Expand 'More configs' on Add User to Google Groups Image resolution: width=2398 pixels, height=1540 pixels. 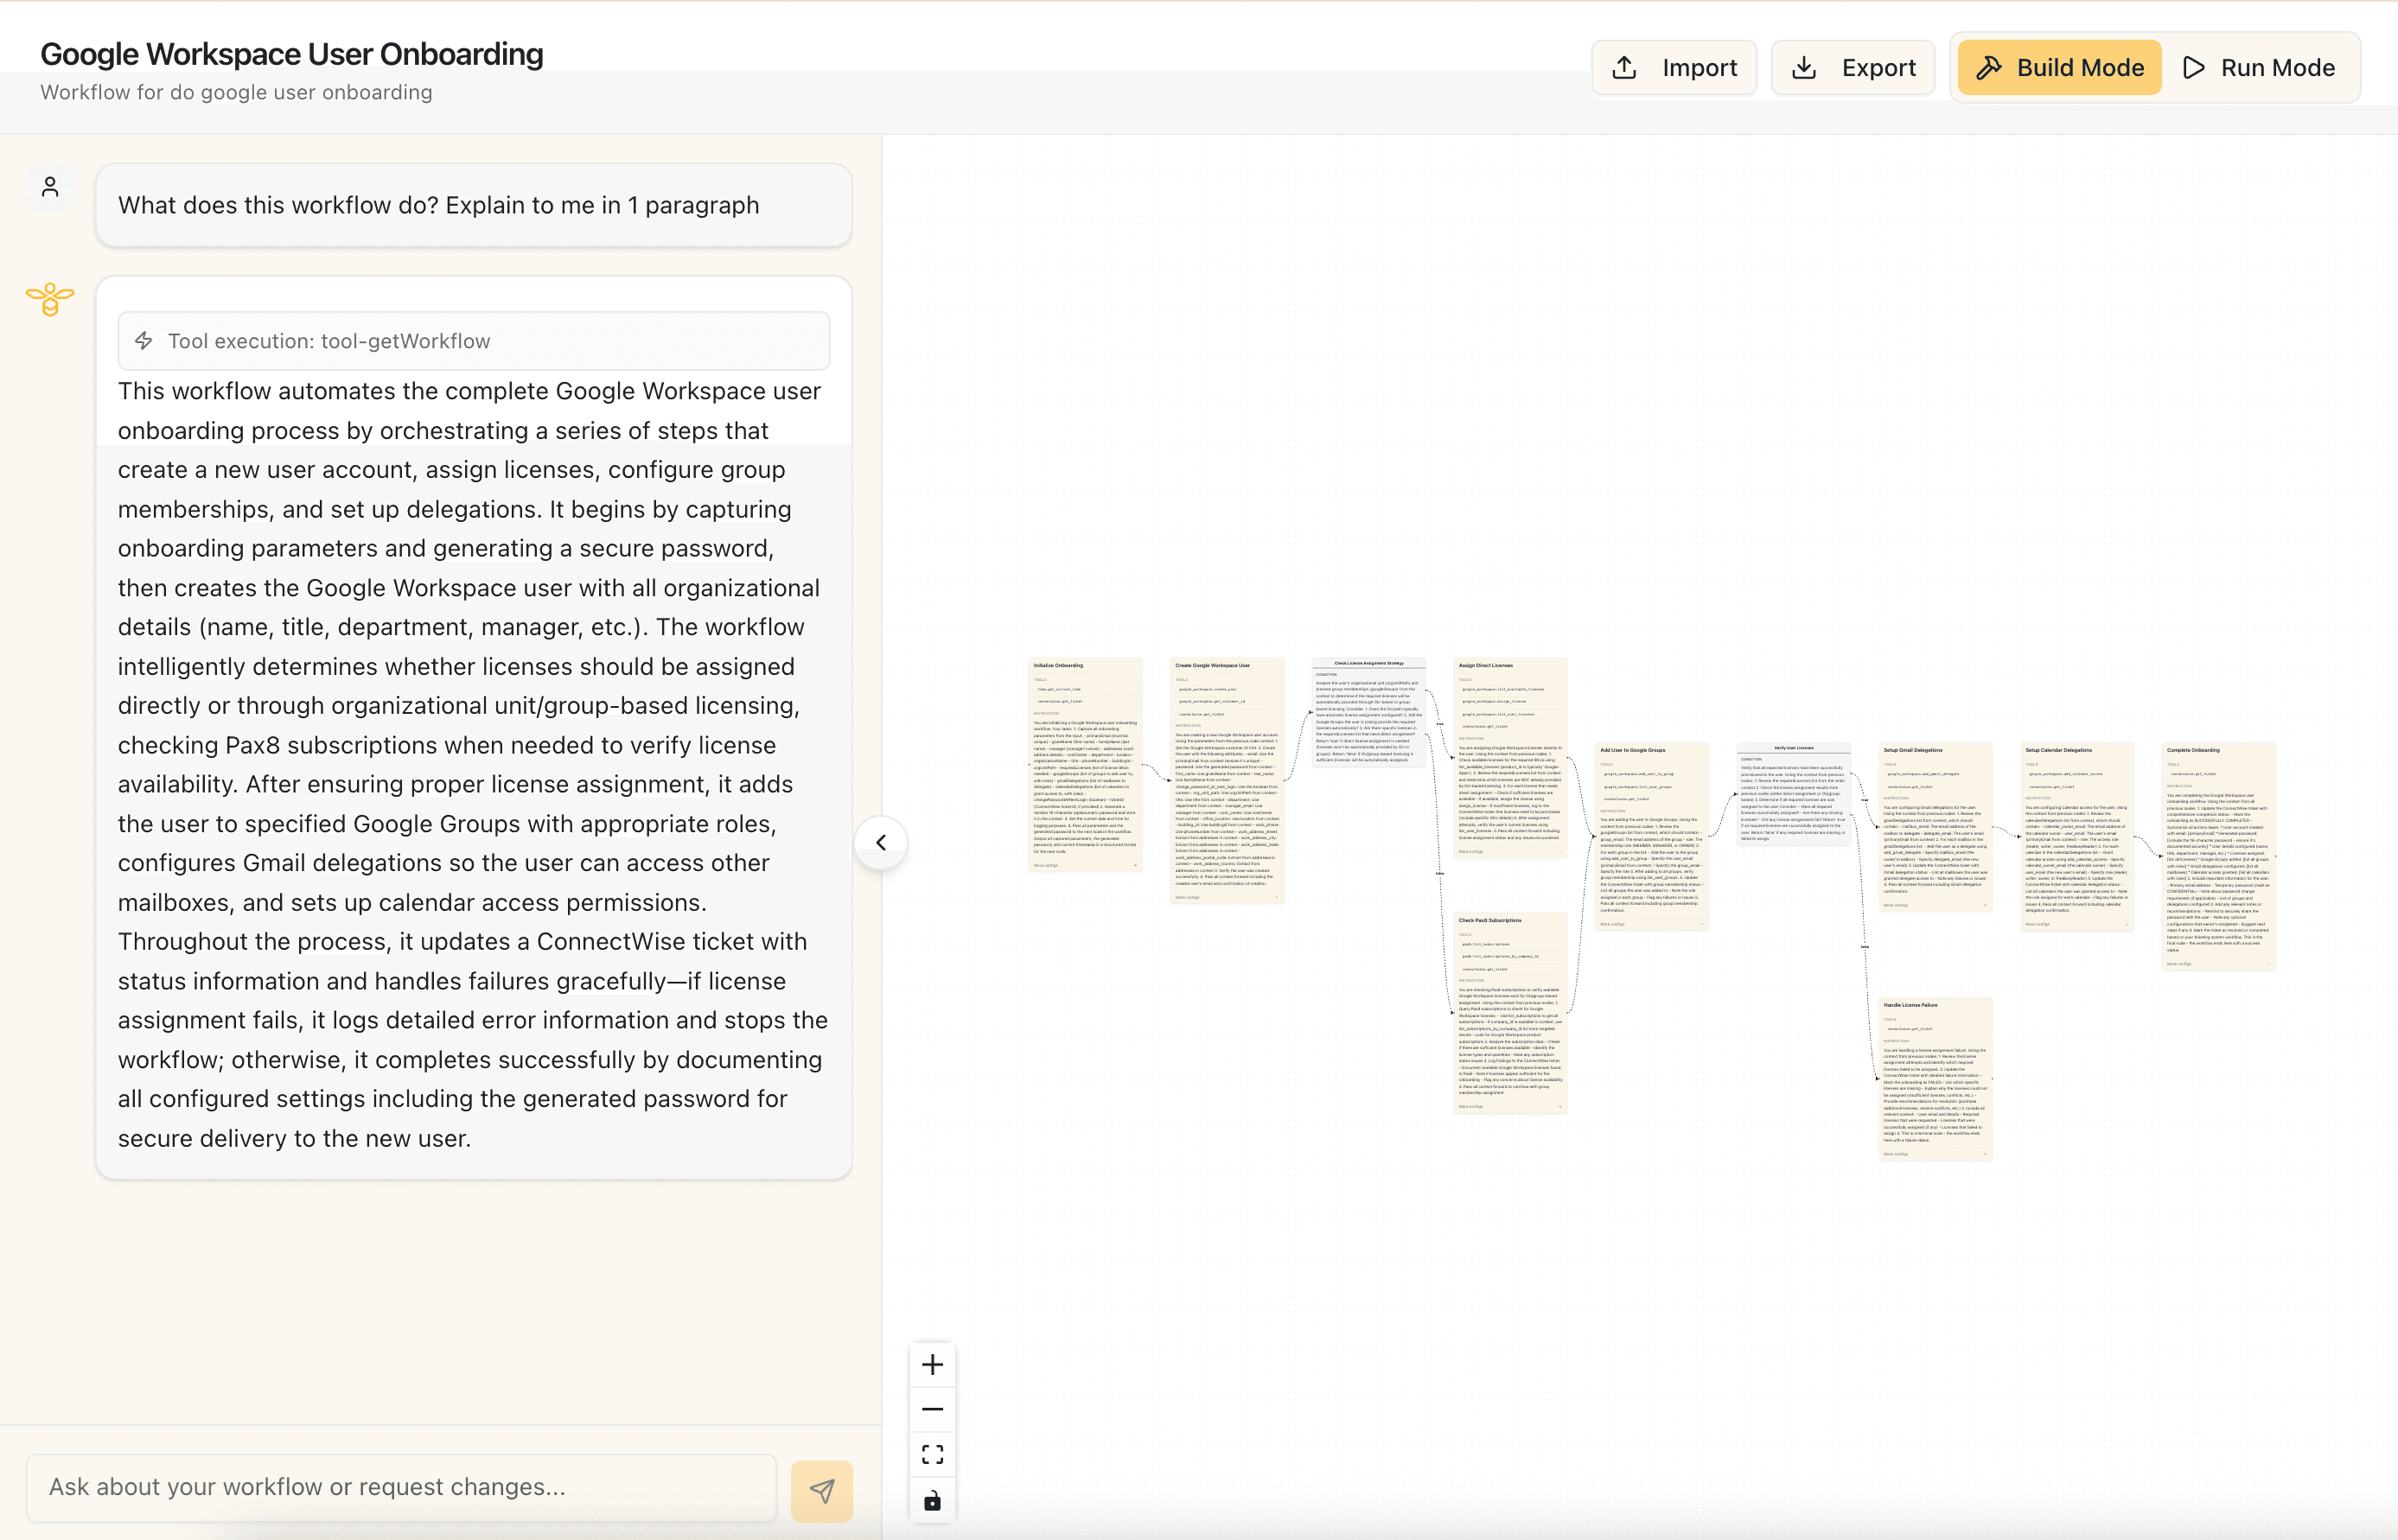pos(1652,924)
